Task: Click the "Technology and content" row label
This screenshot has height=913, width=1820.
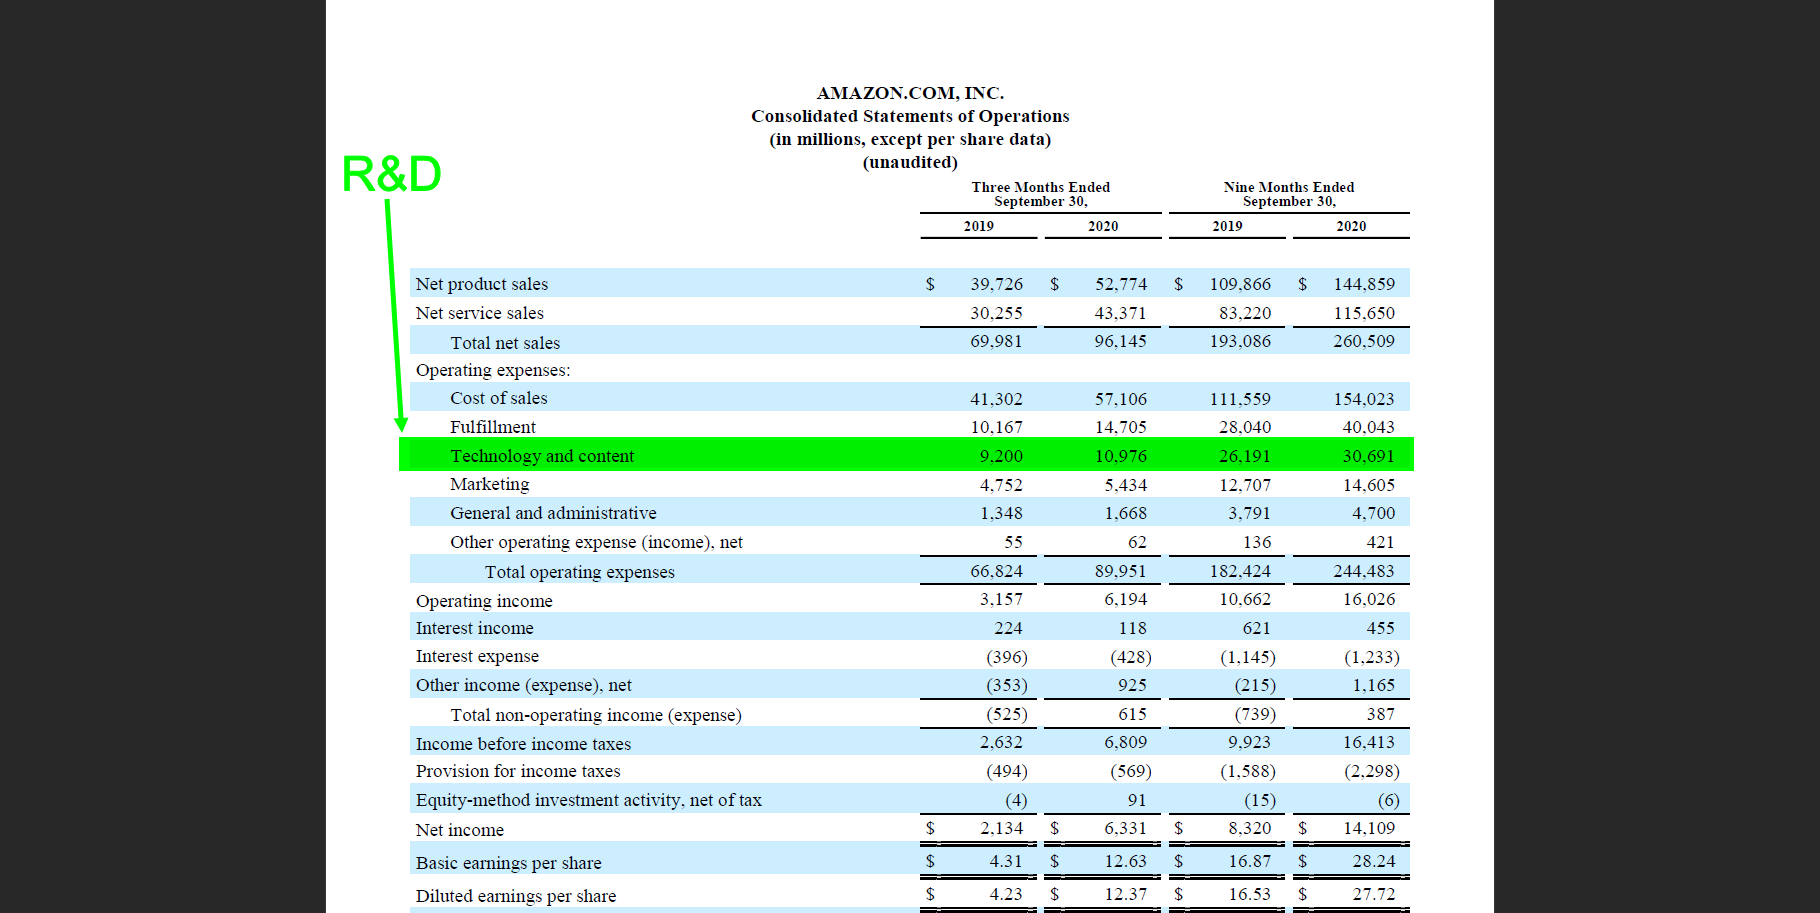Action: 542,456
